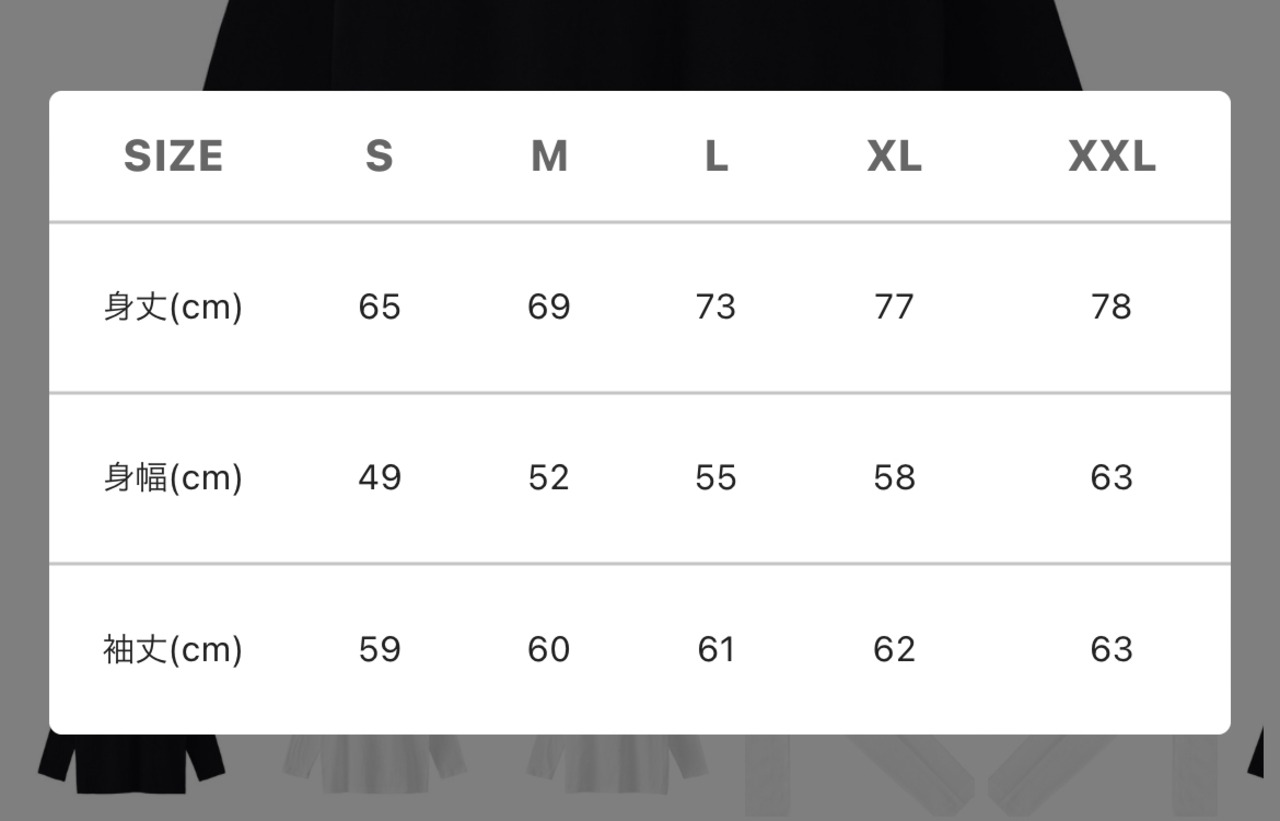This screenshot has width=1280, height=821.
Task: Choose the XXL size column header
Action: [x=1112, y=157]
